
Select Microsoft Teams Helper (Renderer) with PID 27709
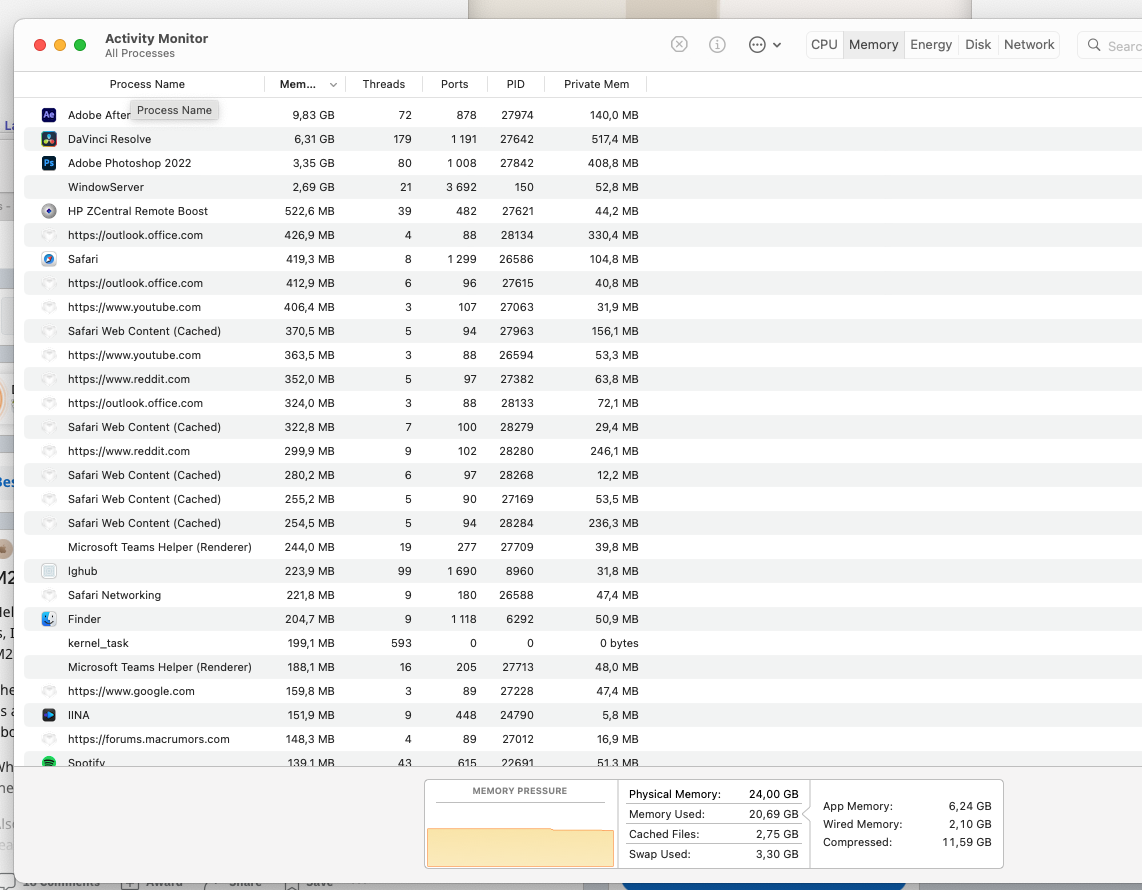click(583, 547)
